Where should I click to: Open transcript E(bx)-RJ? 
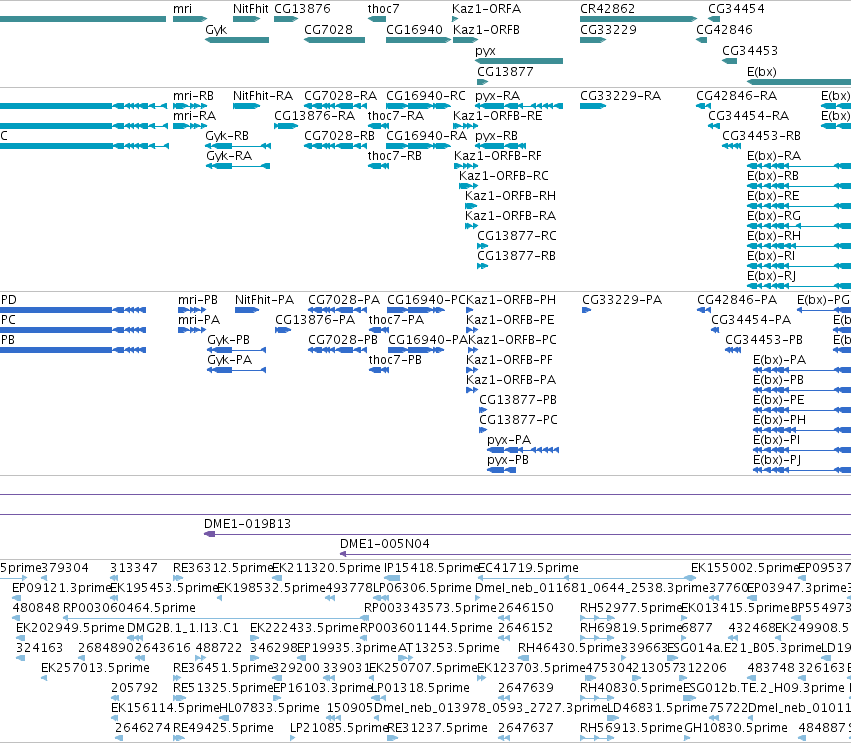[799, 287]
